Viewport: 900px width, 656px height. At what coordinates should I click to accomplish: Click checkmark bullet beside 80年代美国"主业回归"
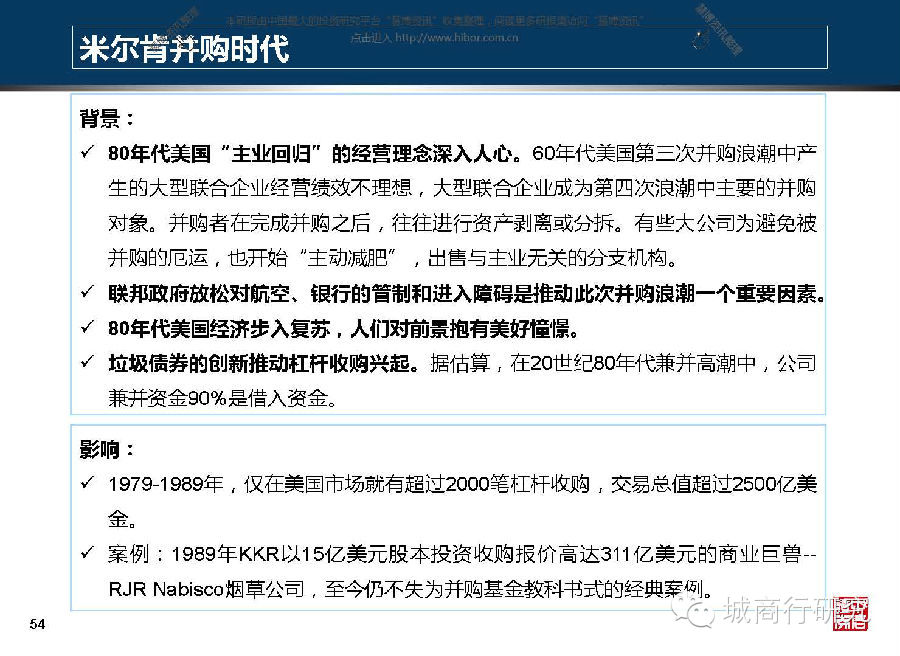(x=87, y=152)
